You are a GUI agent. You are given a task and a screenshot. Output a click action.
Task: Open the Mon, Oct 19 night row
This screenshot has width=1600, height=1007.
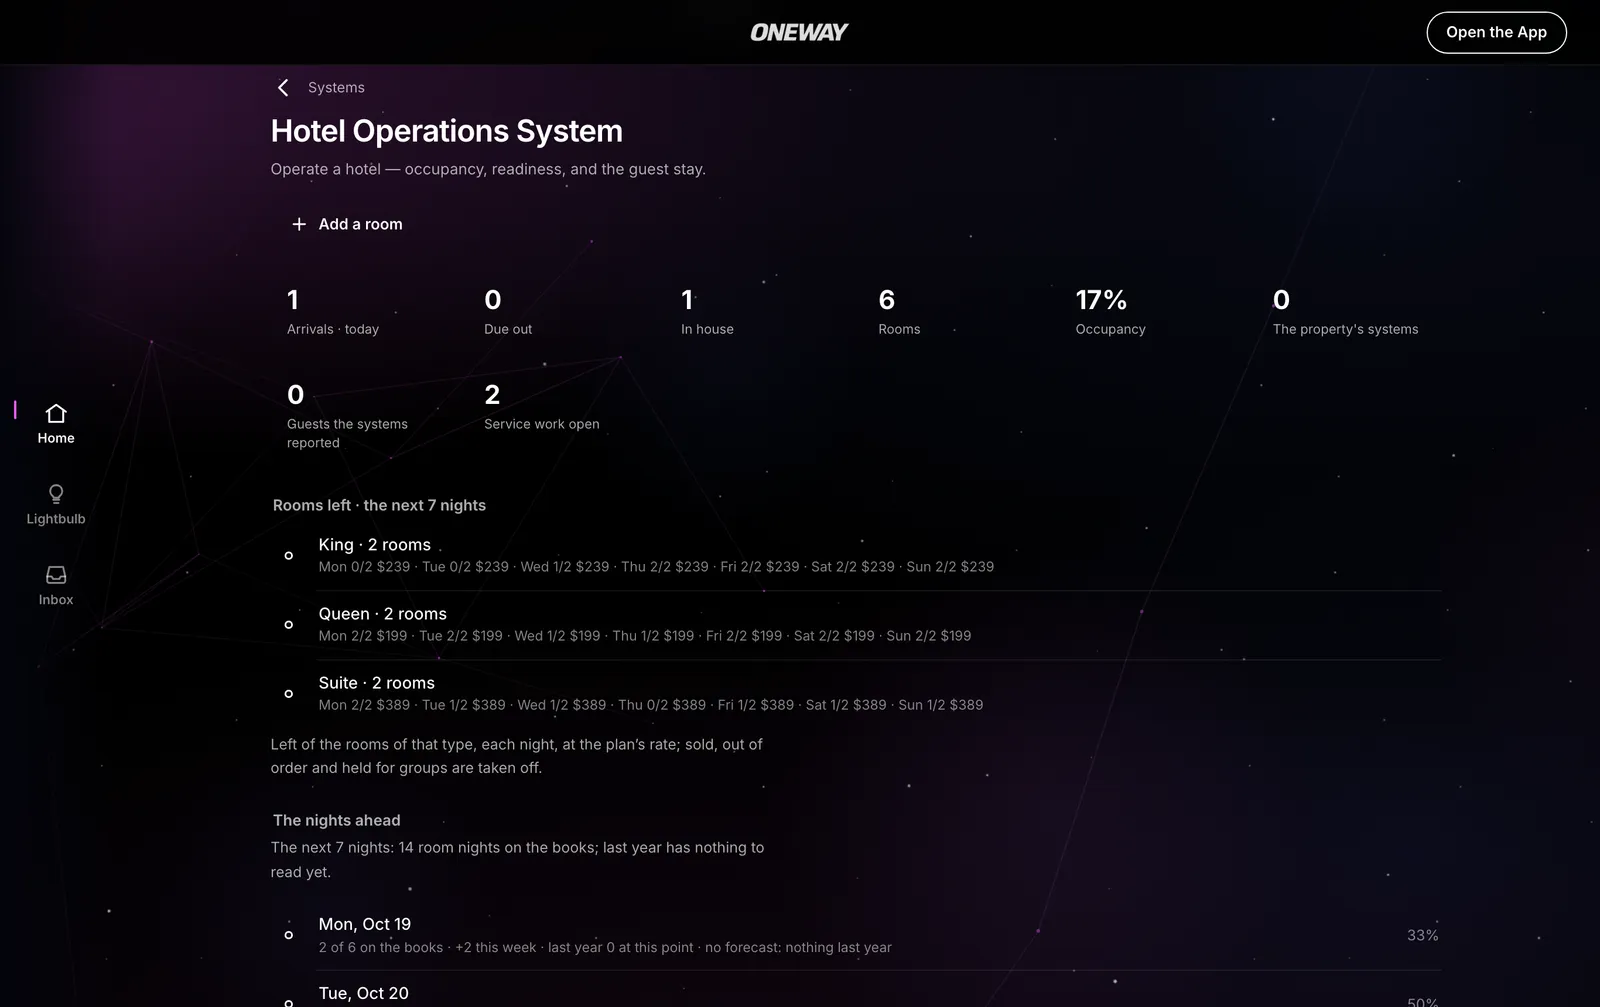(856, 935)
